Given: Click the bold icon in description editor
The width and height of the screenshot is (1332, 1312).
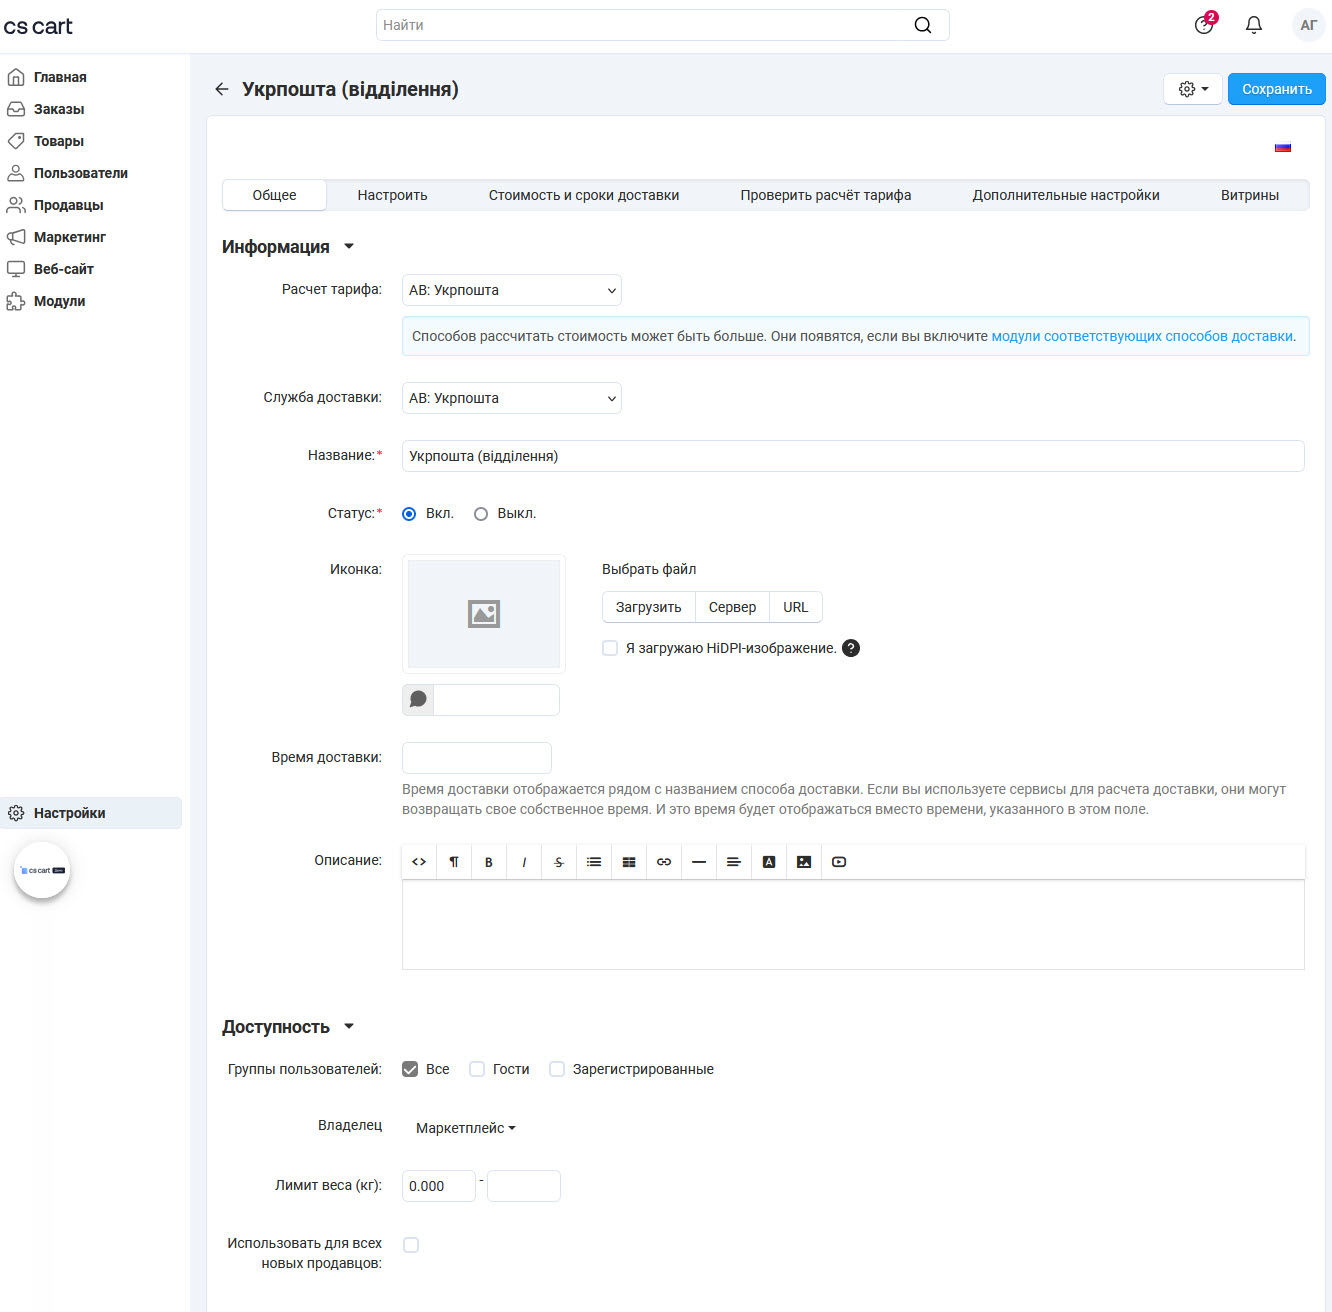Looking at the screenshot, I should (489, 862).
